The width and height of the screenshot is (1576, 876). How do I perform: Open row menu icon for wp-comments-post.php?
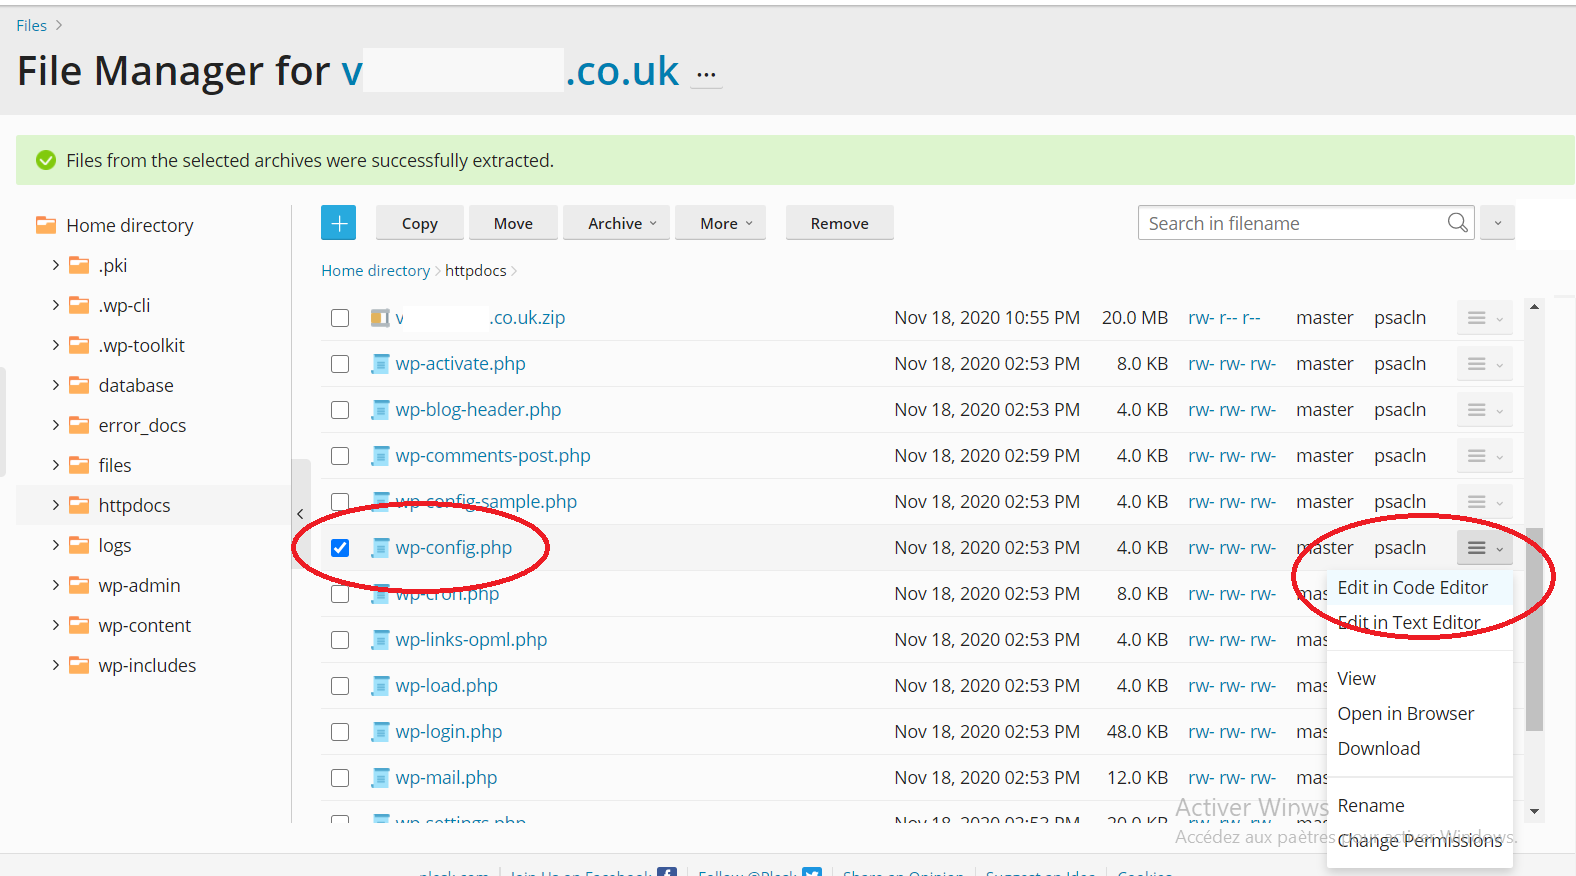tap(1484, 456)
